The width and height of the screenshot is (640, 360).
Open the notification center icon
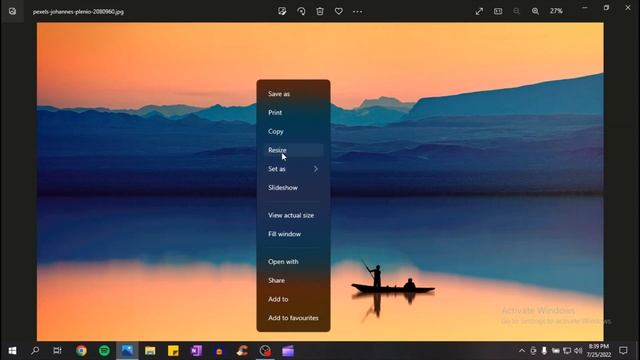623,351
